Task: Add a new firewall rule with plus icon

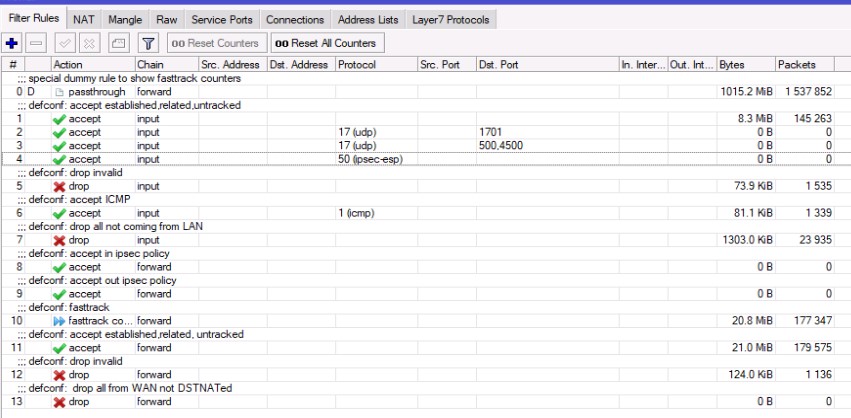Action: (11, 43)
